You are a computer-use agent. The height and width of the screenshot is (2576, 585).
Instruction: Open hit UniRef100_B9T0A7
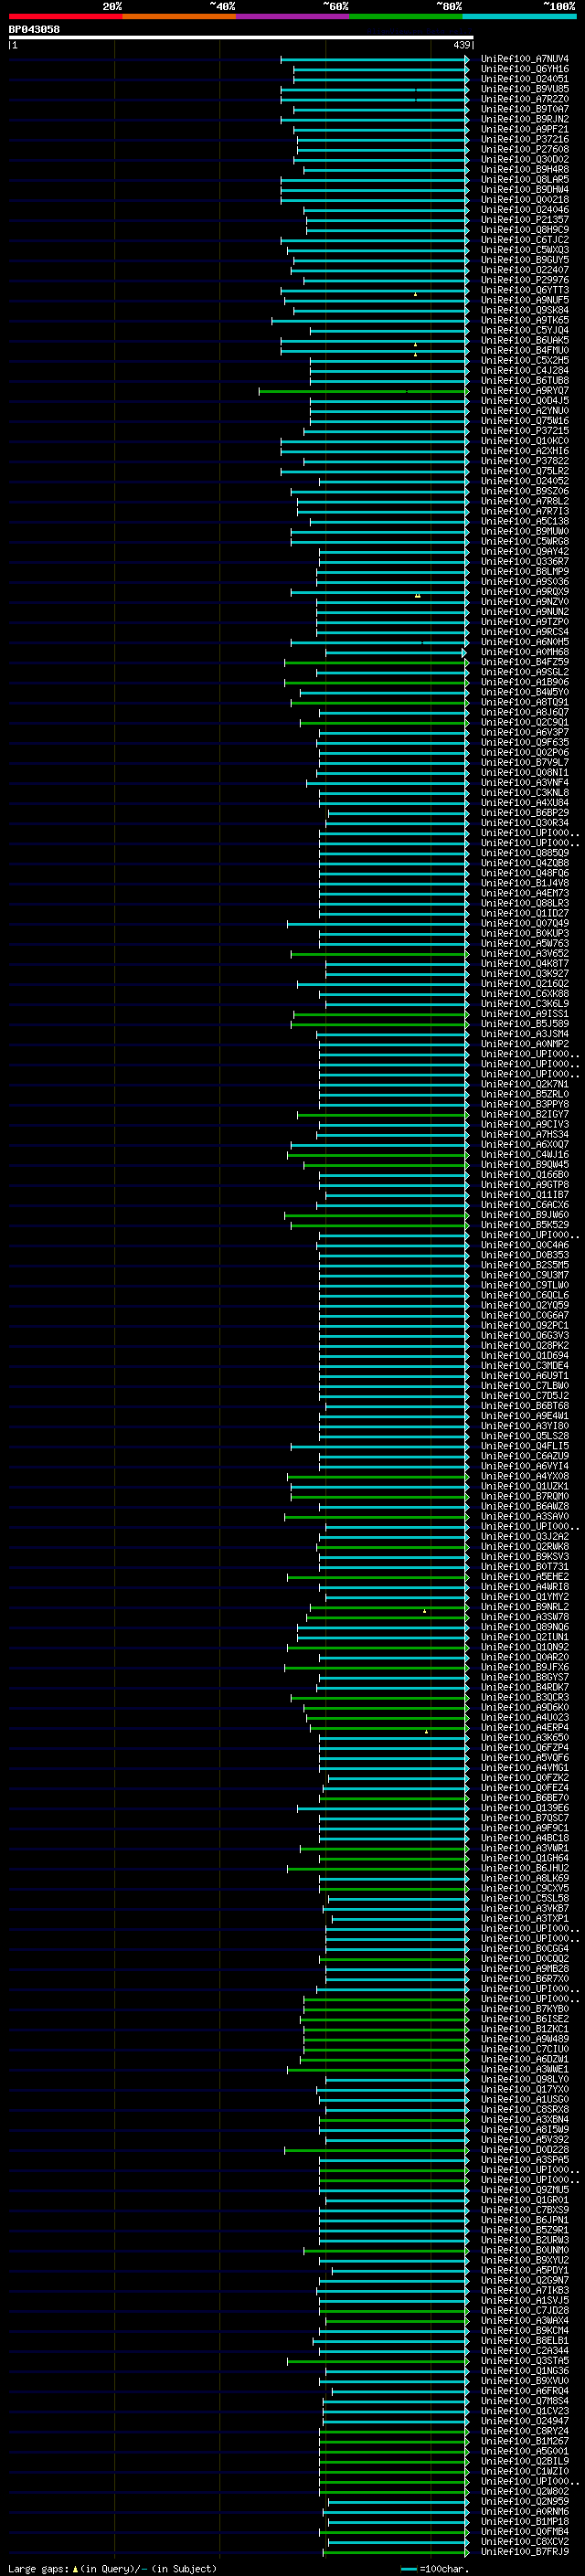pos(525,109)
